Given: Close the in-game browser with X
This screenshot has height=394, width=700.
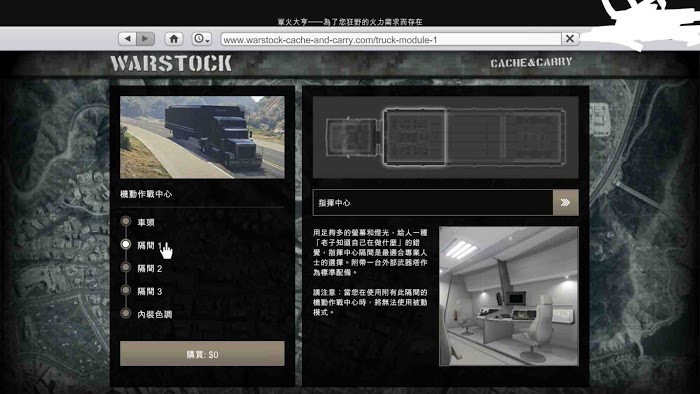Looking at the screenshot, I should (x=570, y=39).
